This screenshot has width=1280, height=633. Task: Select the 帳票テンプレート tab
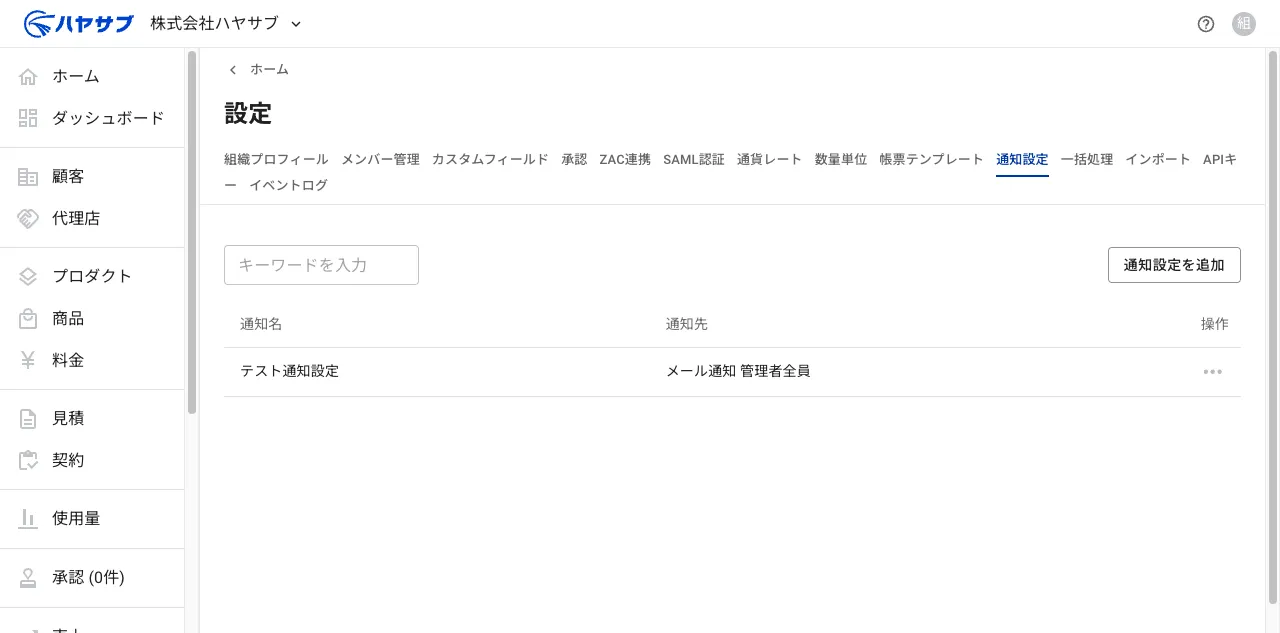[x=932, y=159]
